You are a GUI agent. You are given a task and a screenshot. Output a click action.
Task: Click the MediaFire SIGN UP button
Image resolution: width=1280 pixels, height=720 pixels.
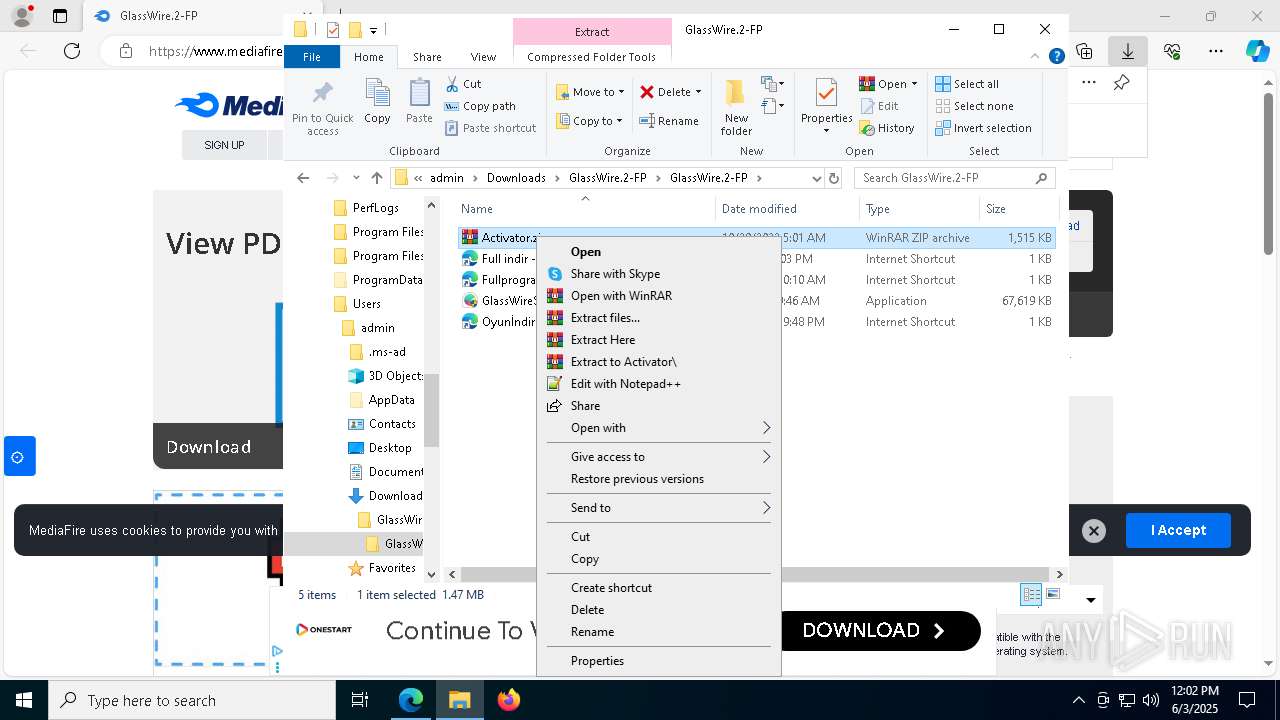click(x=224, y=145)
